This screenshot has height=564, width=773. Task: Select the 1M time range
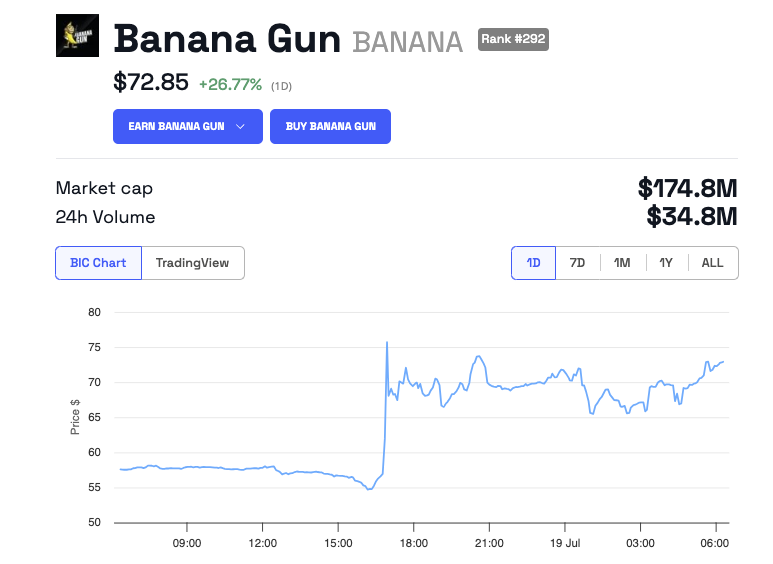[622, 263]
